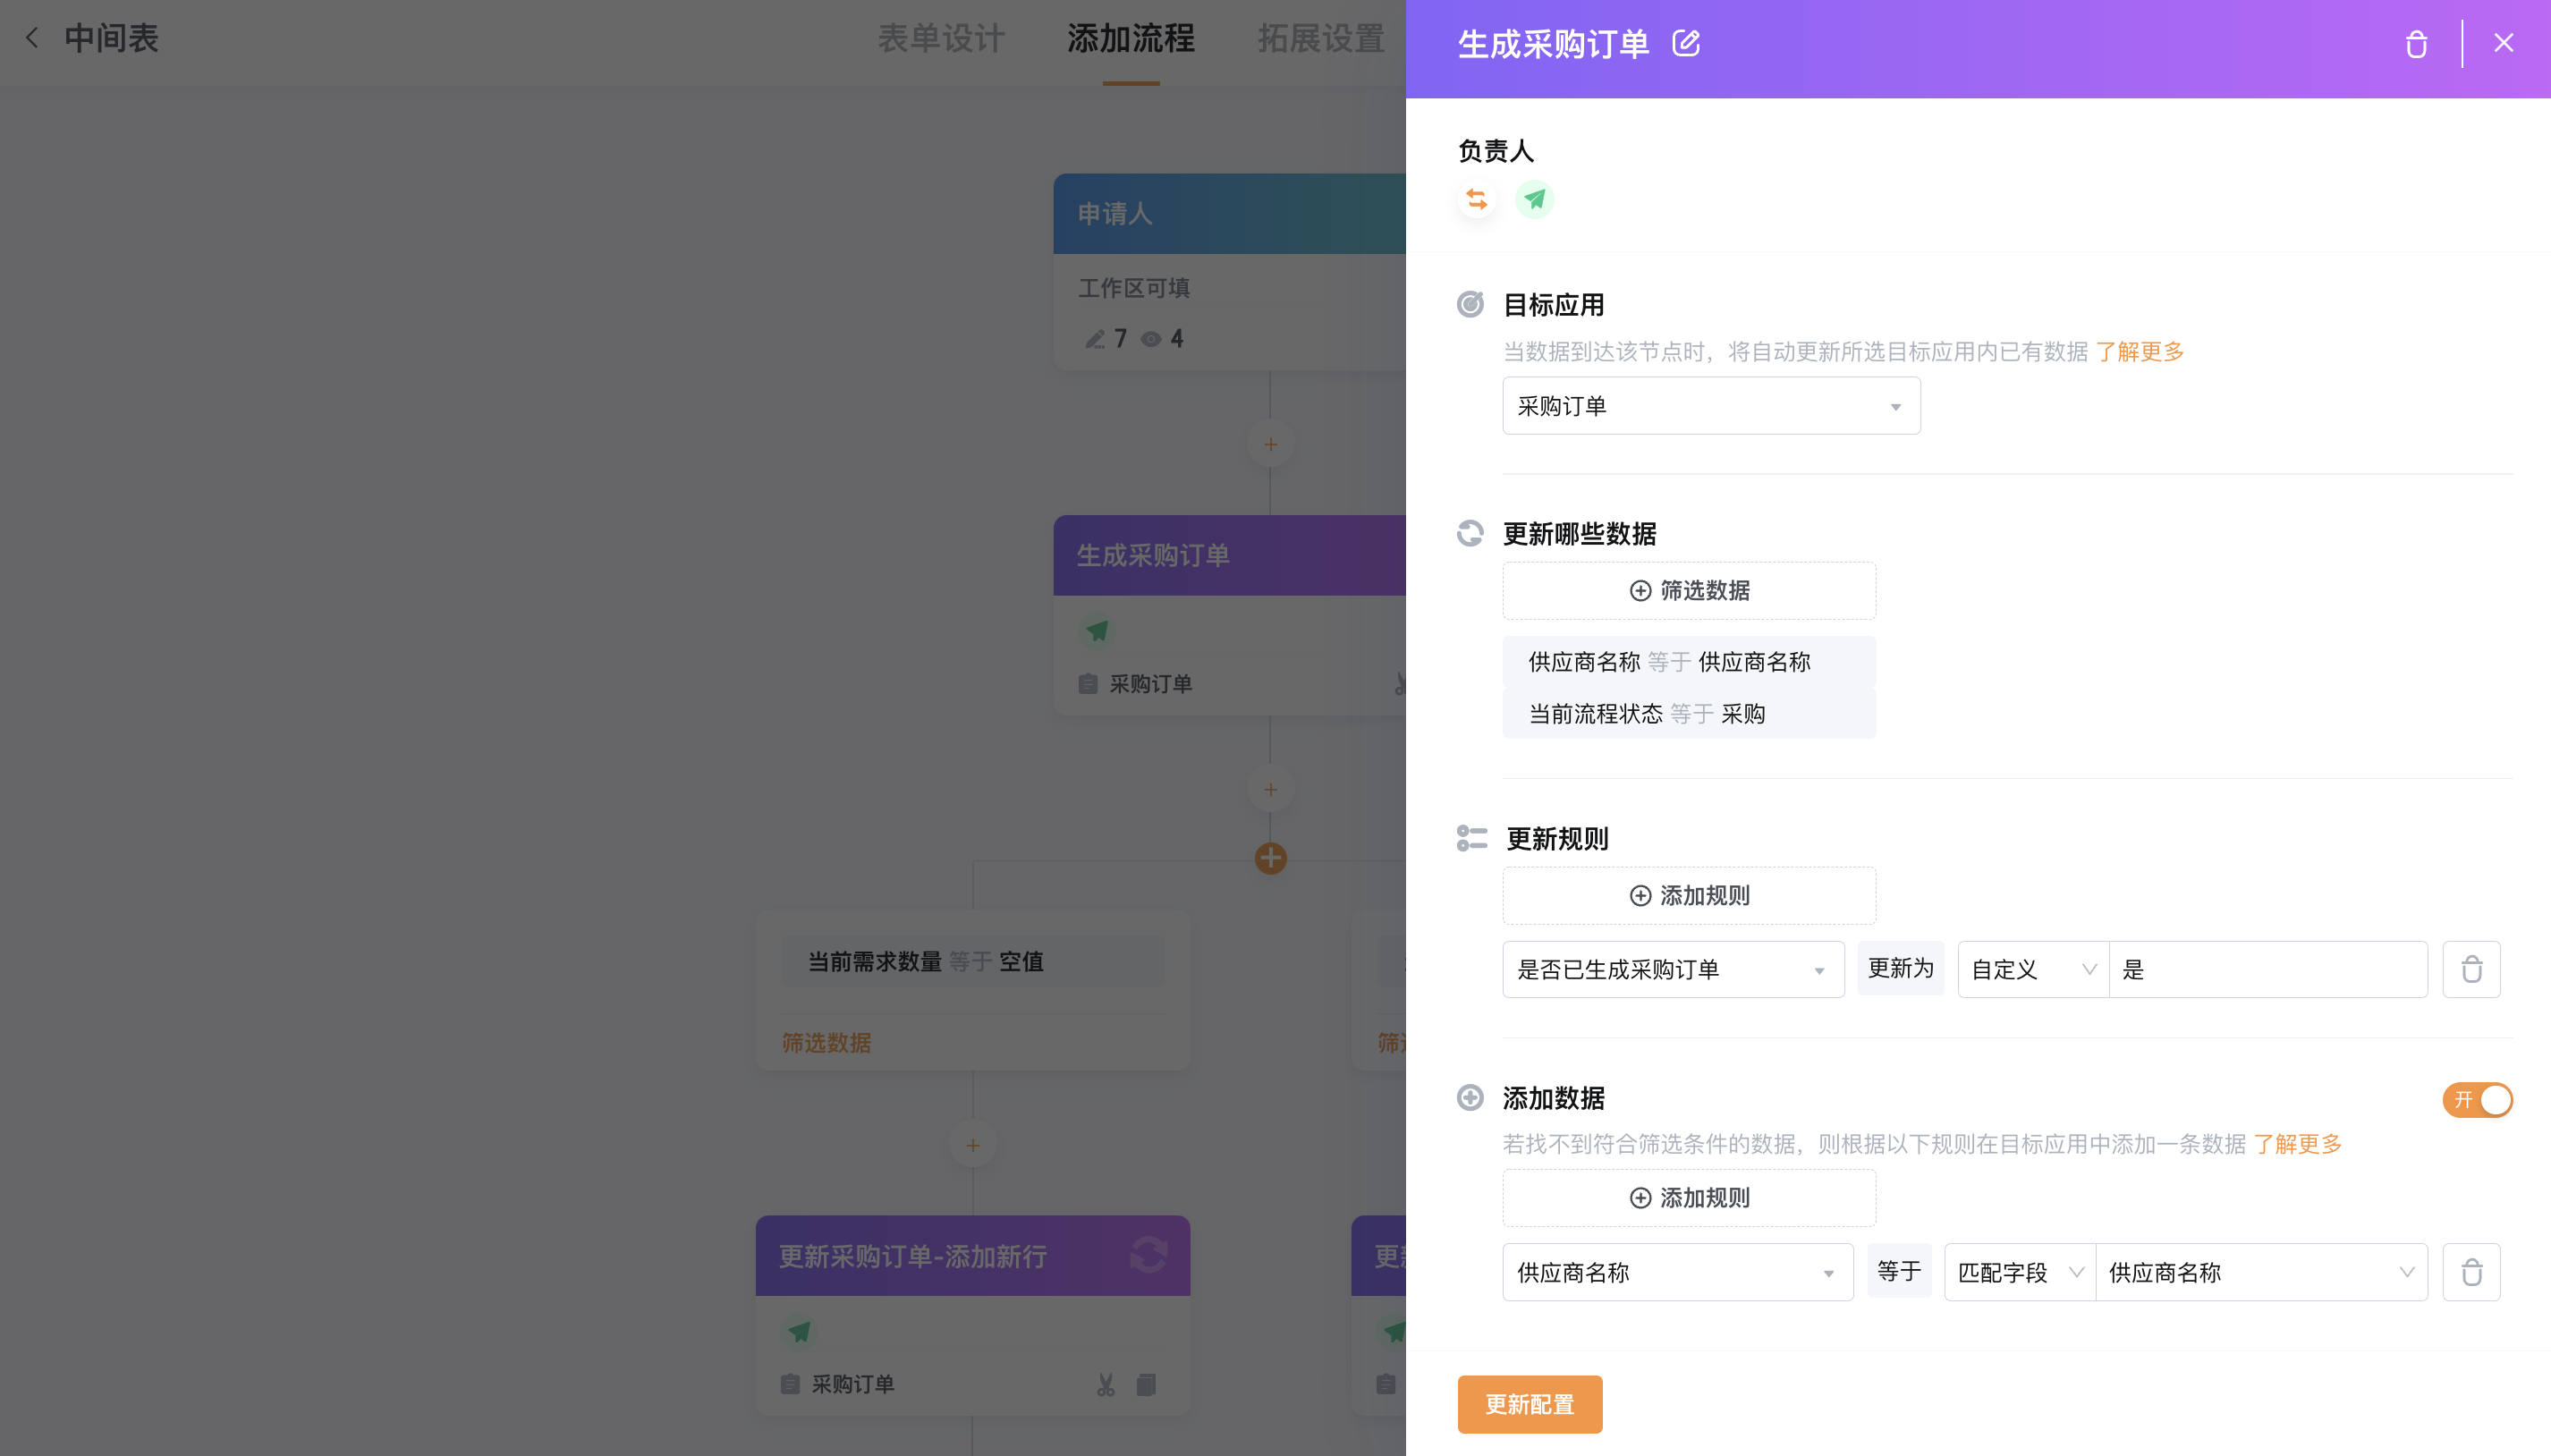Switch to the 添加流程 tab
This screenshot has width=2551, height=1456.
click(x=1130, y=38)
